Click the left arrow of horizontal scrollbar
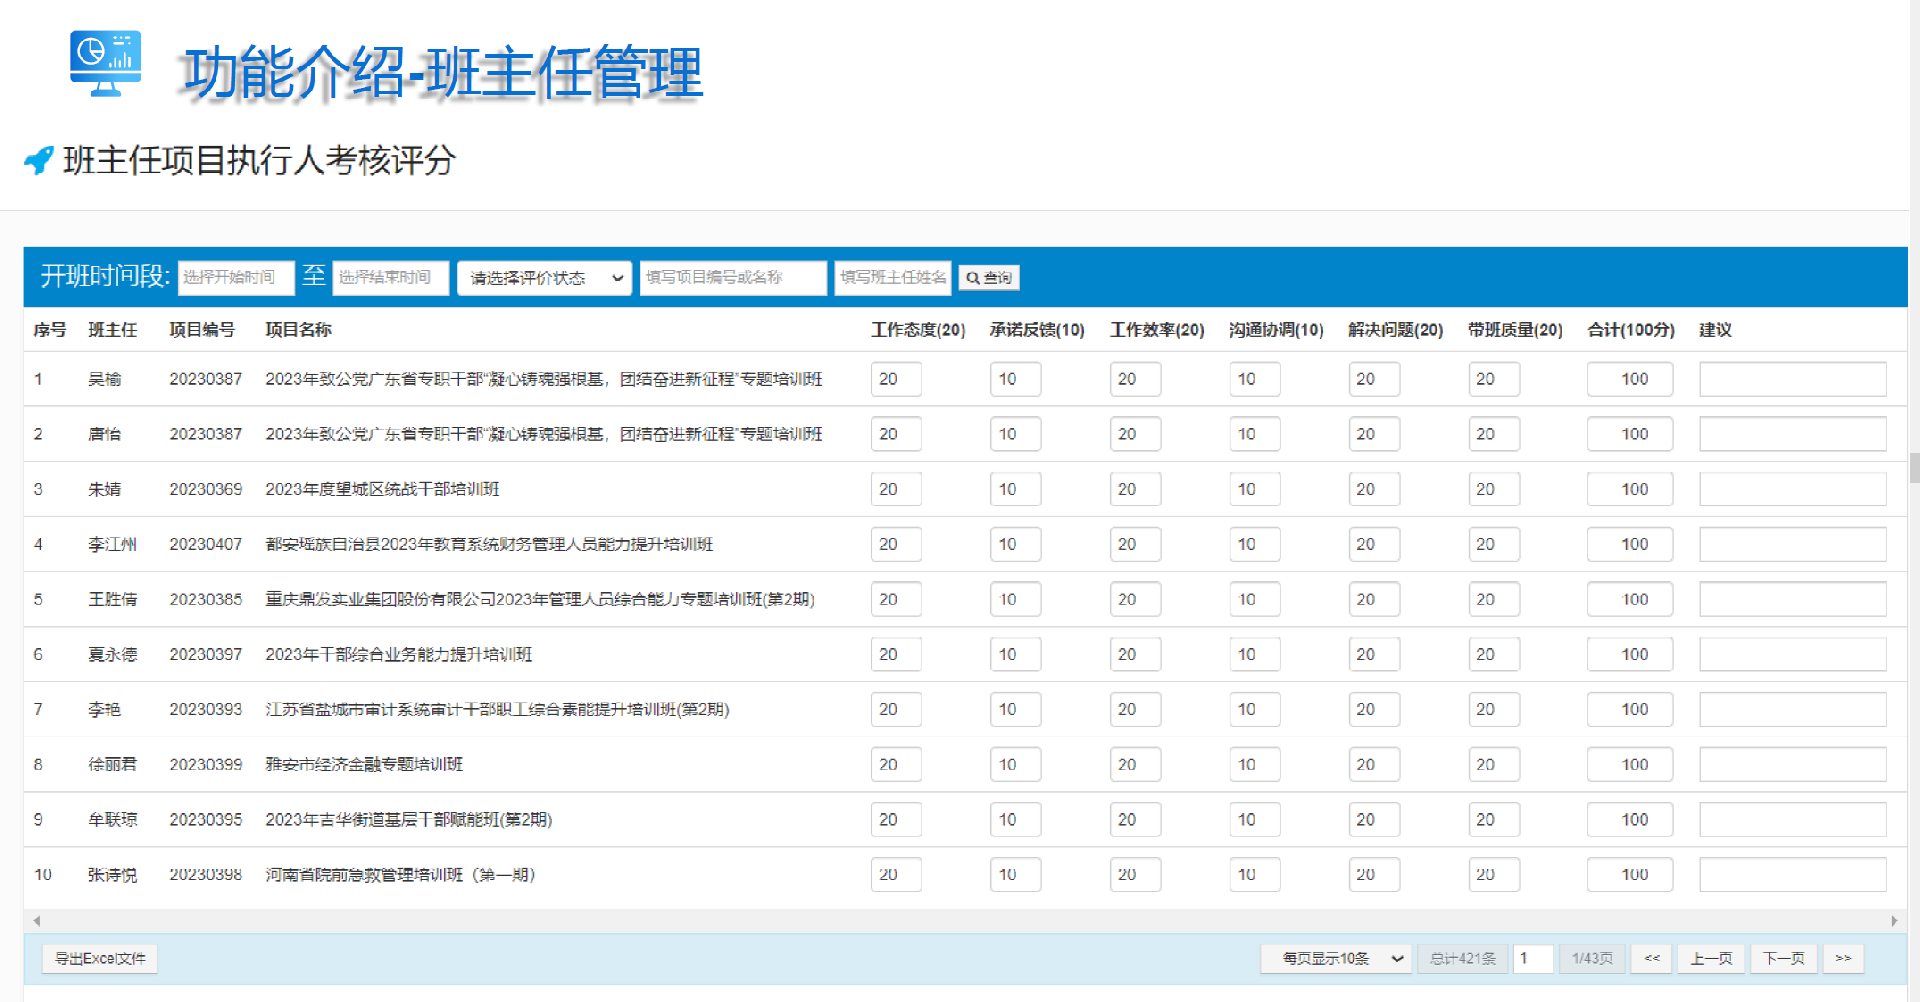1920x1002 pixels. click(x=37, y=921)
